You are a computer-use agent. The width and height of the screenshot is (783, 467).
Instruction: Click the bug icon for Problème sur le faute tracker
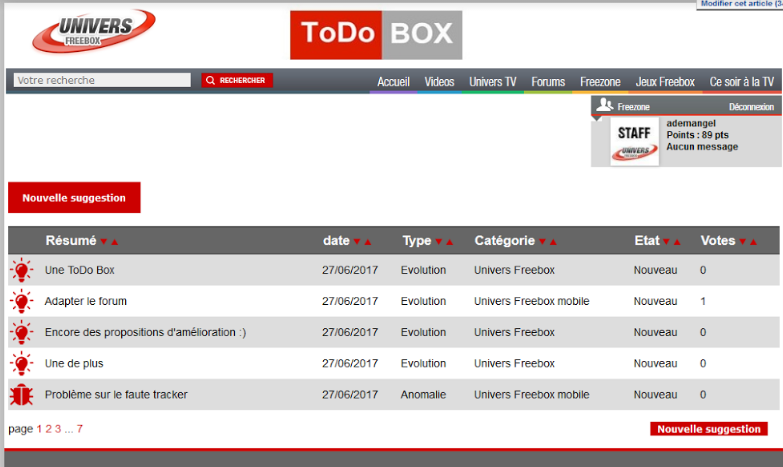pyautogui.click(x=21, y=395)
